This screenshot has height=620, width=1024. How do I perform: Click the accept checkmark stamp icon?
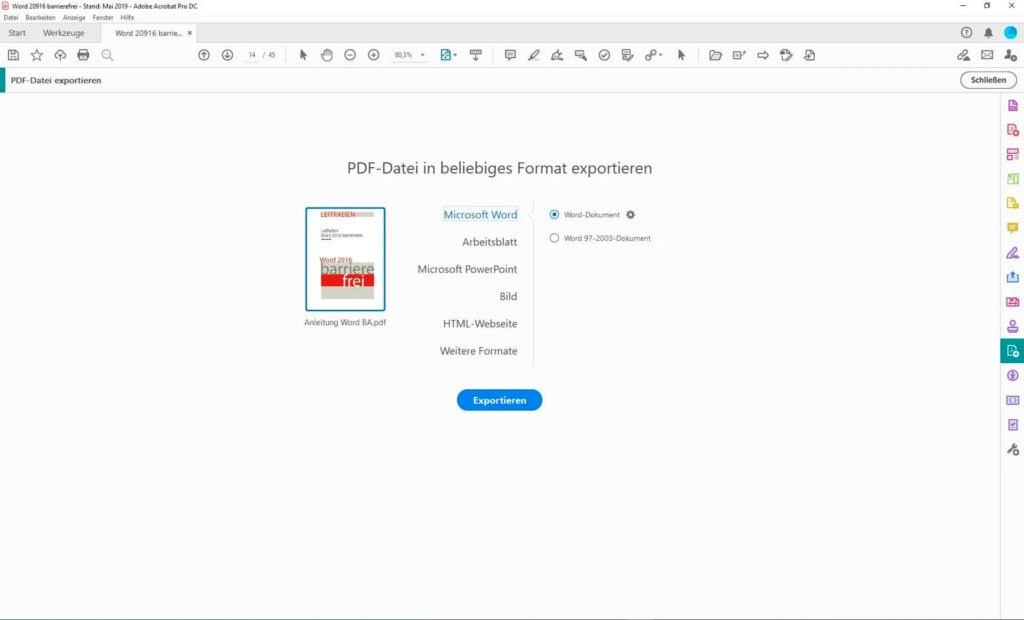click(604, 56)
